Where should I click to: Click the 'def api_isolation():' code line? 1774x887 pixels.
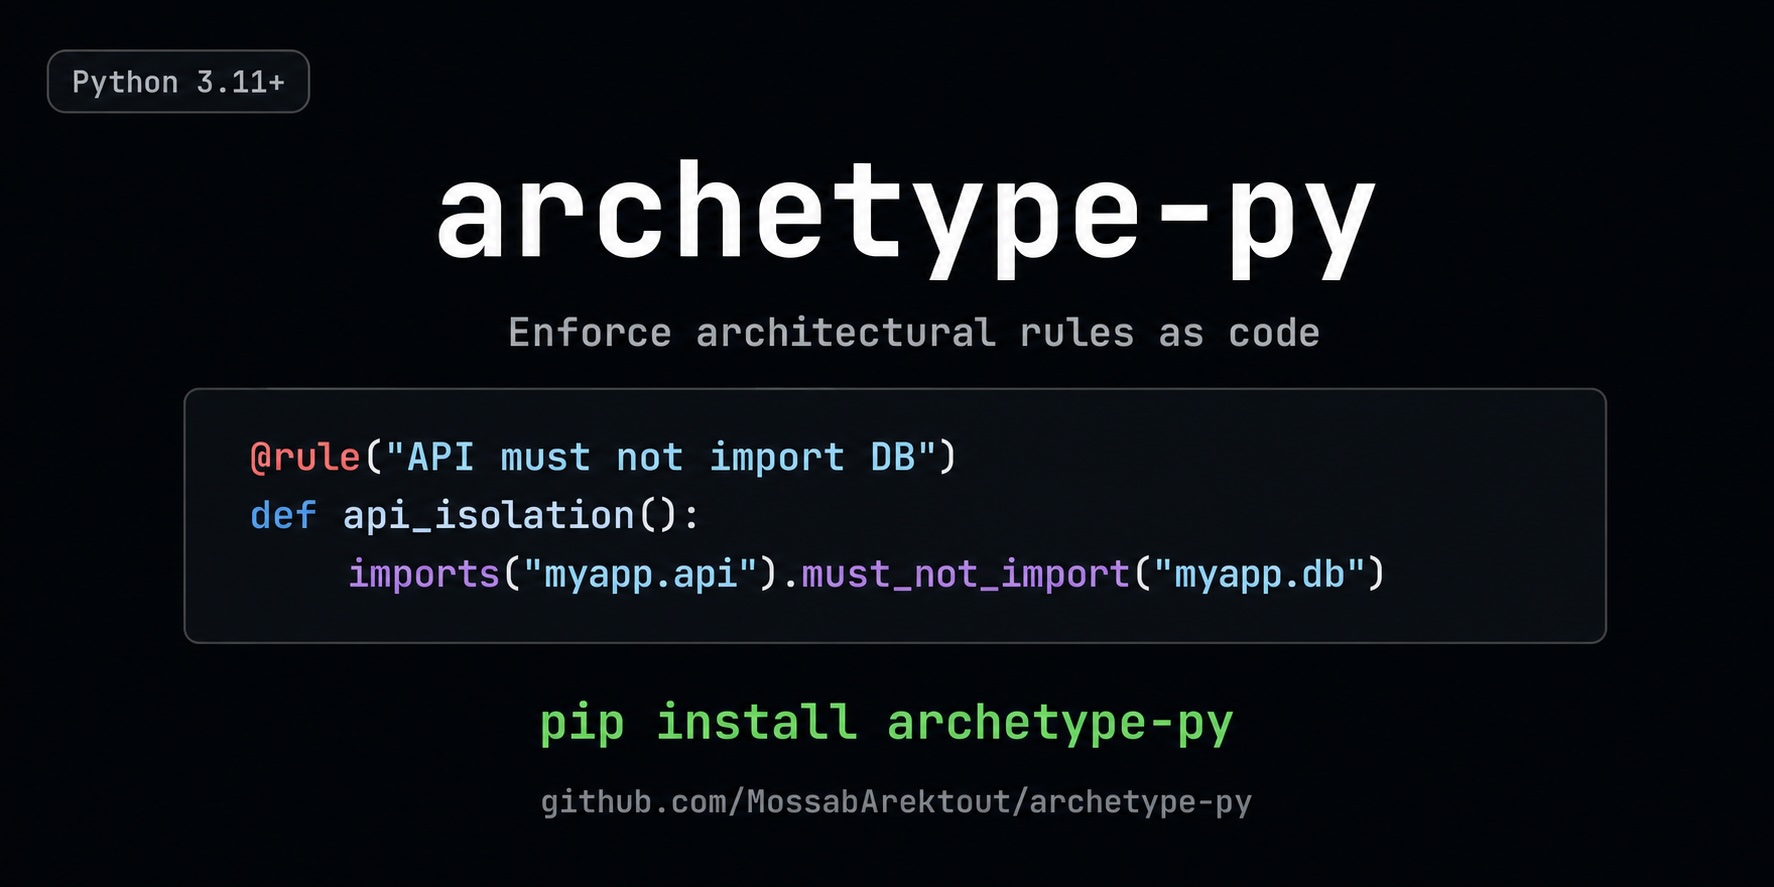tap(474, 516)
